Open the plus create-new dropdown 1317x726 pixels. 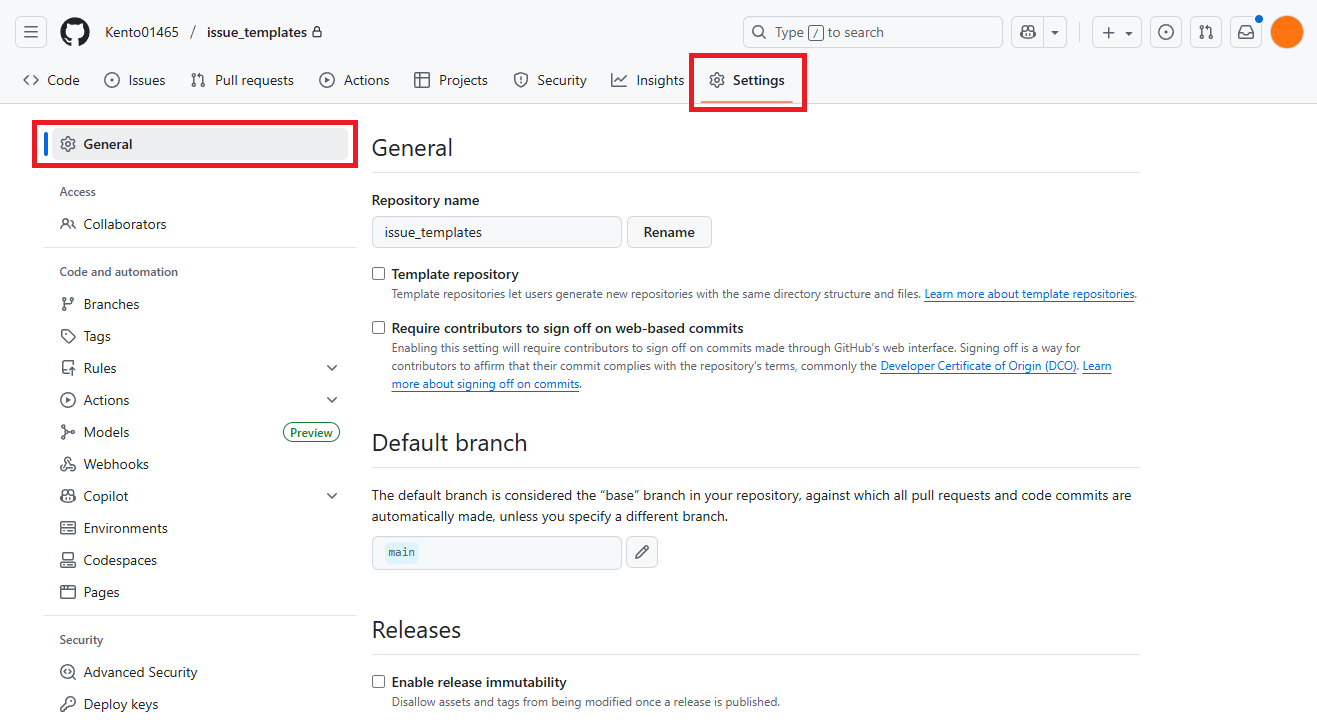click(x=1117, y=32)
